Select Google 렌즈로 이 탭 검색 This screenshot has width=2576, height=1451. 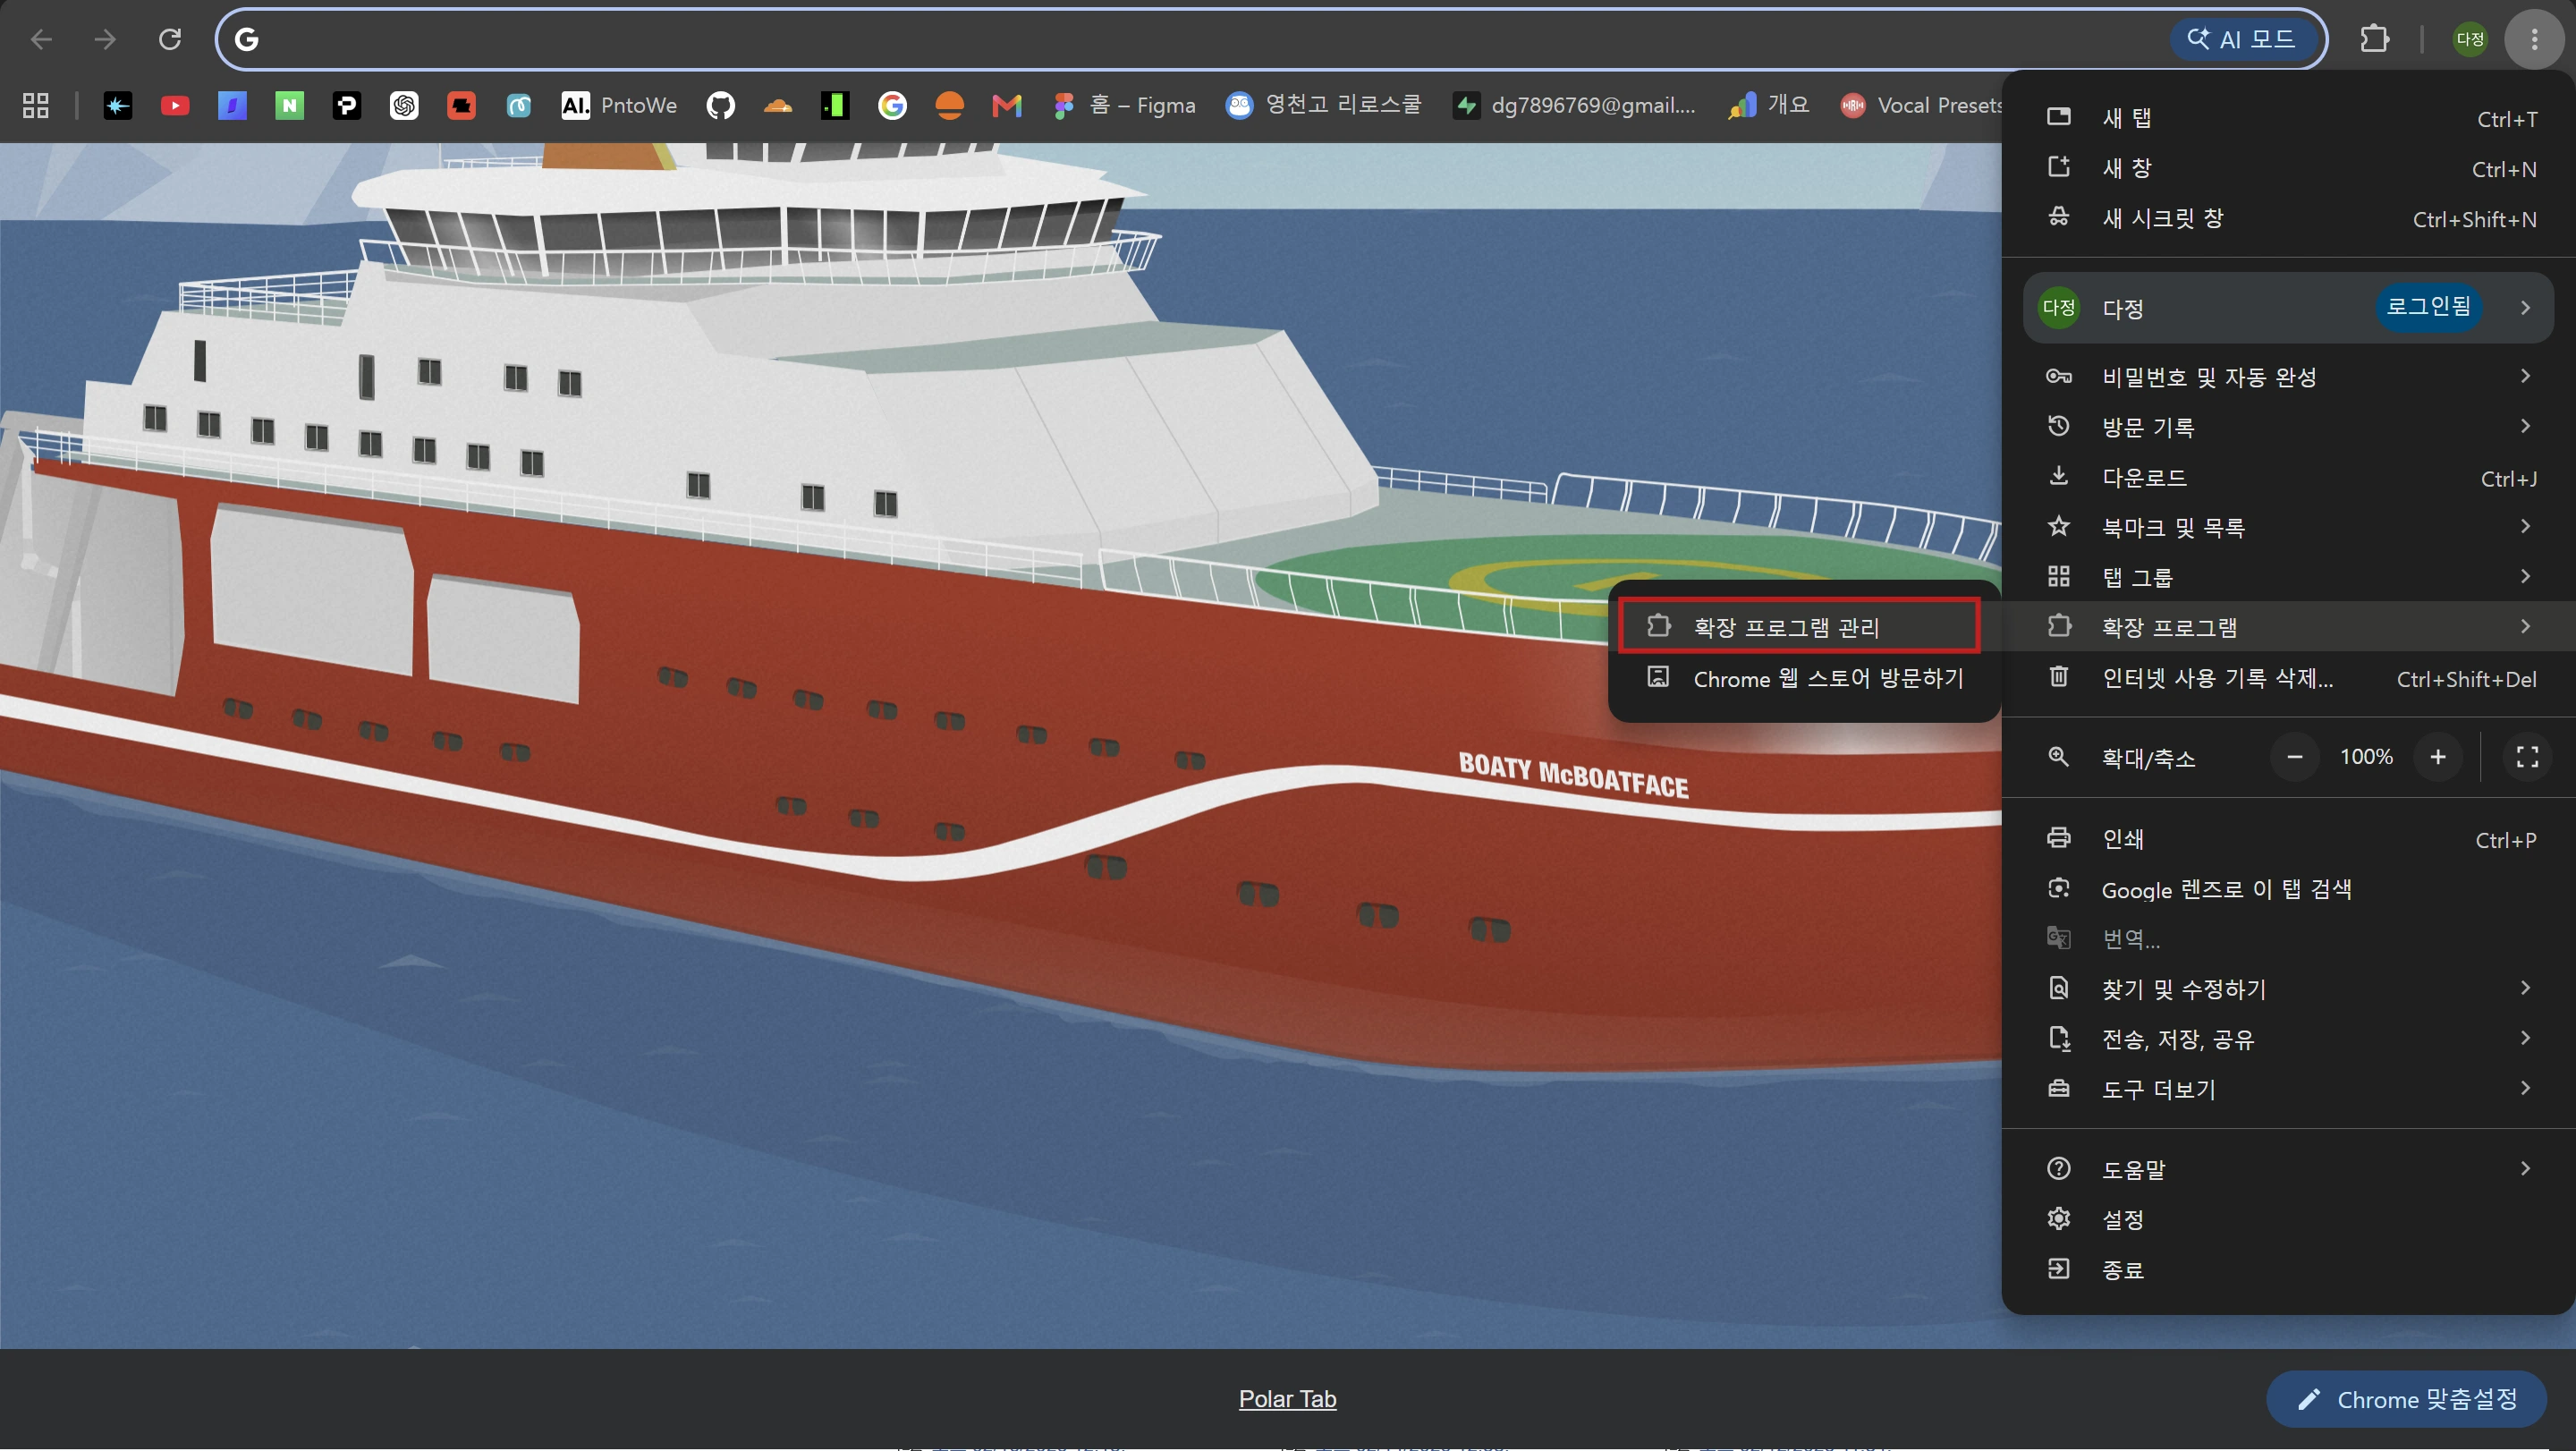tap(2288, 889)
